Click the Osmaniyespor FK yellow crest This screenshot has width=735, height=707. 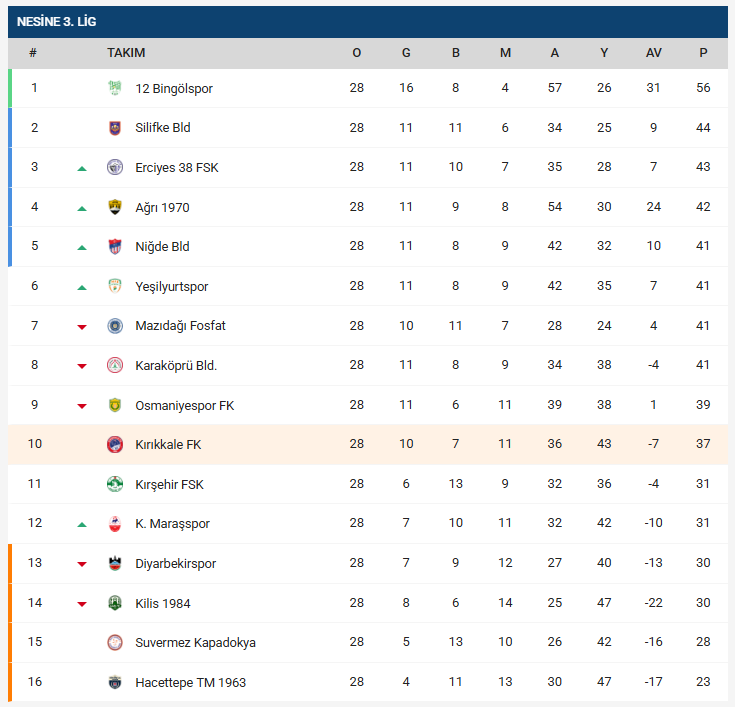(114, 405)
